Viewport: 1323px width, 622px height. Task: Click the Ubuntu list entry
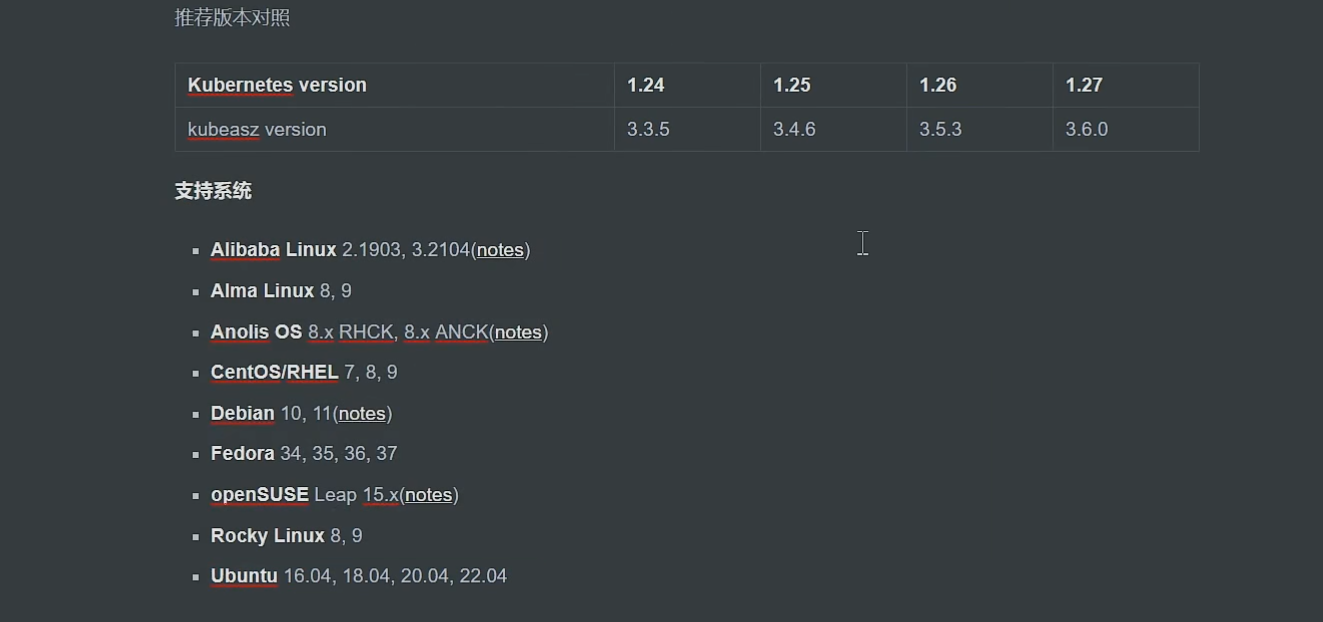pos(358,576)
